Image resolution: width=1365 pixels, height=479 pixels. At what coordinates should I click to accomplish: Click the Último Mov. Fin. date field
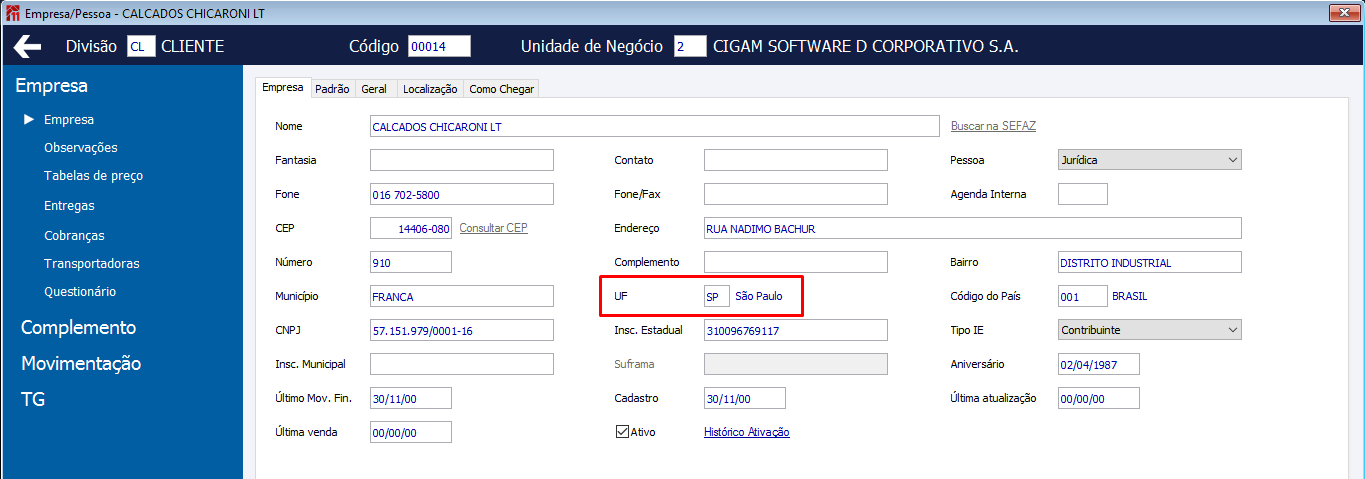[411, 398]
